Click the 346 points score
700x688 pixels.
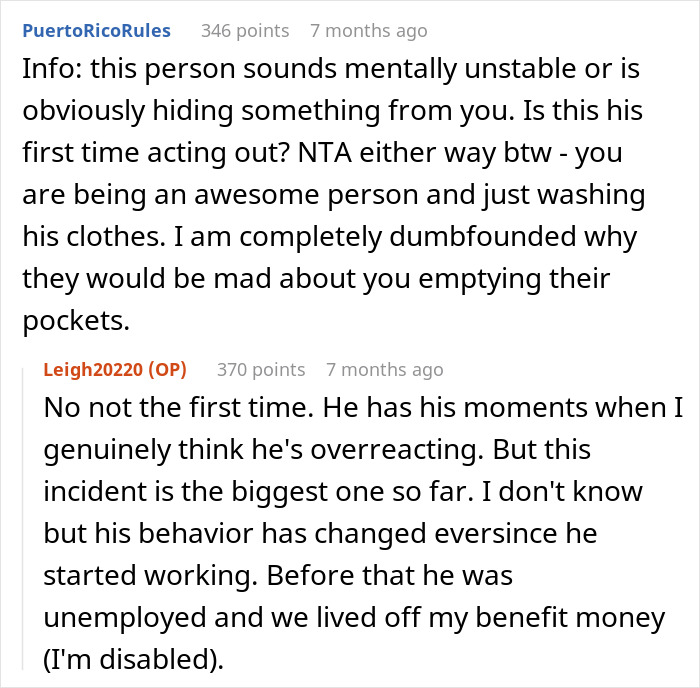[245, 30]
